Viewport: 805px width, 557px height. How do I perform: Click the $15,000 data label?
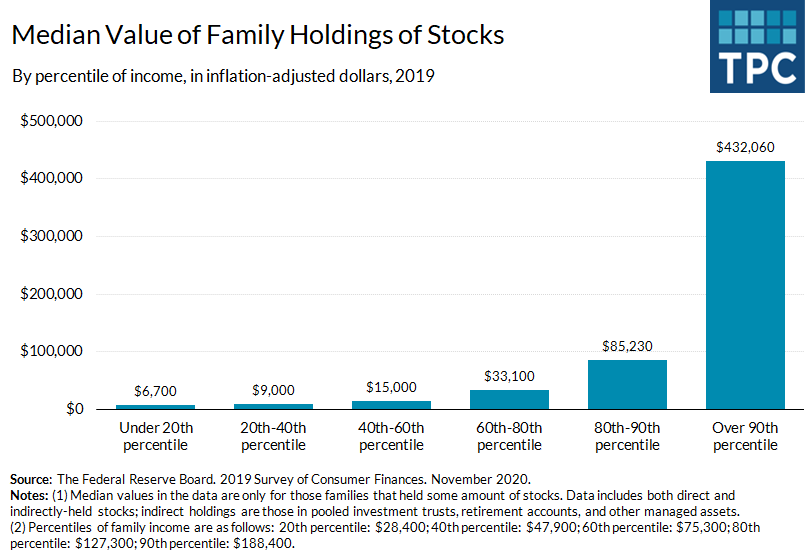point(391,387)
